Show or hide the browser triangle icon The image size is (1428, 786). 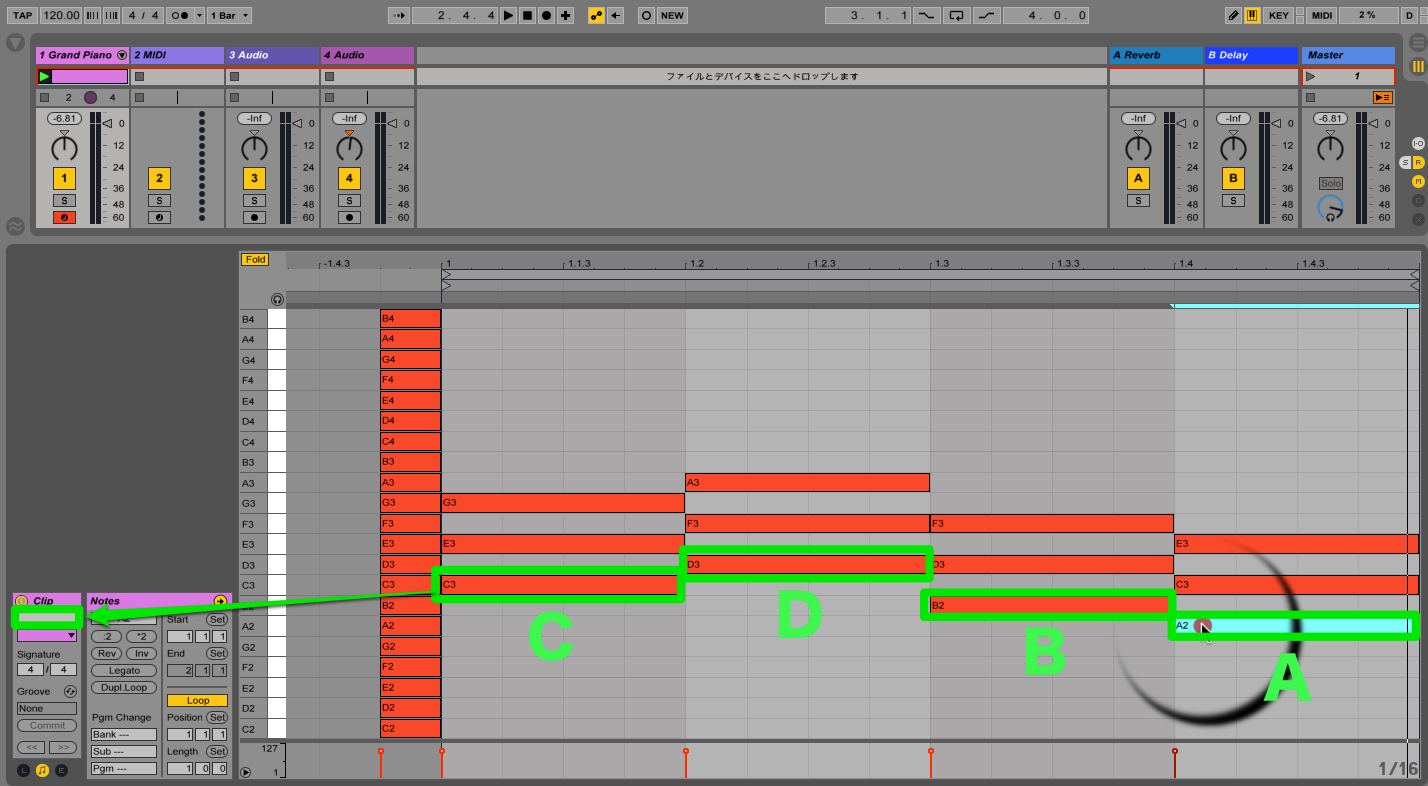pyautogui.click(x=15, y=43)
